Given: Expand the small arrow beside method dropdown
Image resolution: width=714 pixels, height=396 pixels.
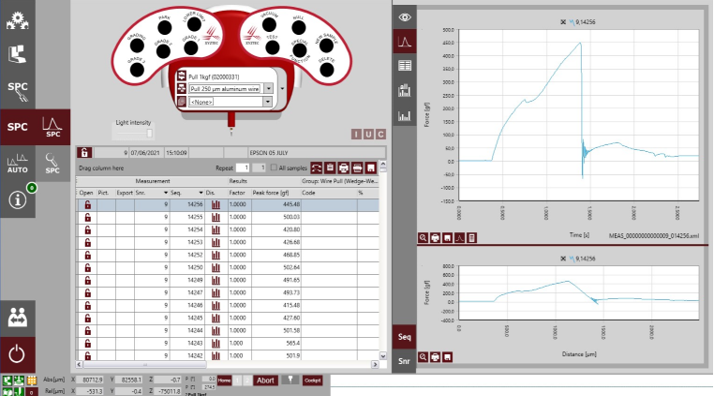Looking at the screenshot, I should [282, 88].
